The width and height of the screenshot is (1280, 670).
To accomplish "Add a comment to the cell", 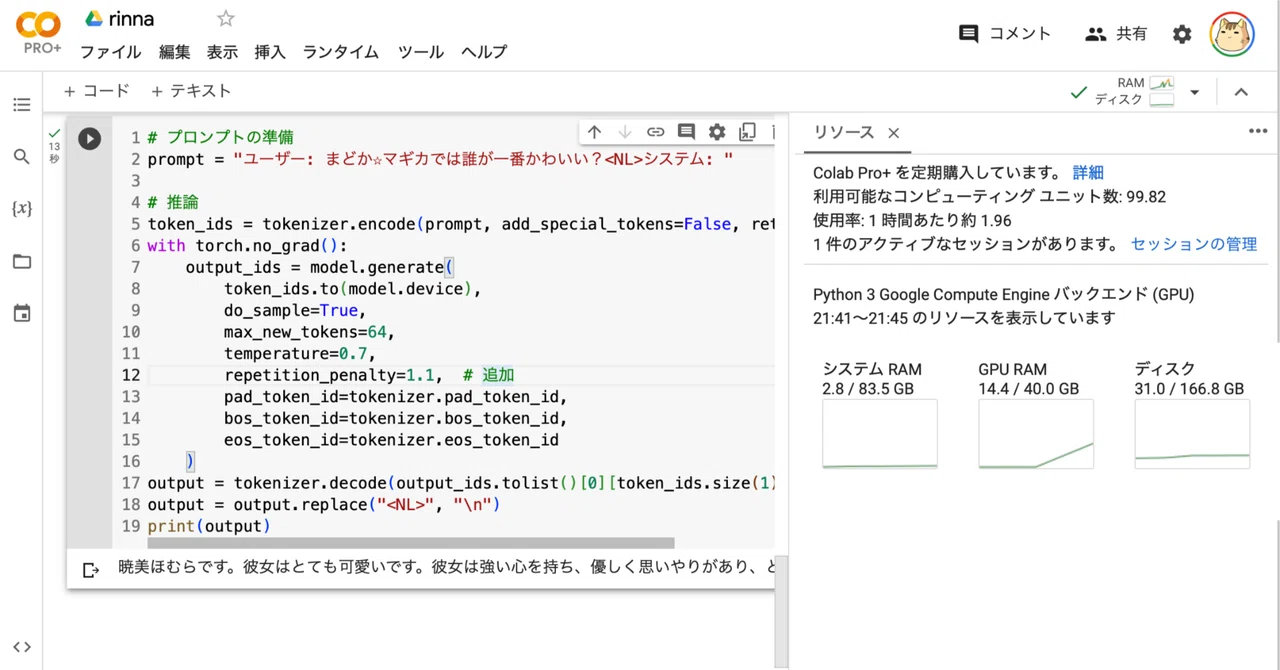I will point(686,132).
